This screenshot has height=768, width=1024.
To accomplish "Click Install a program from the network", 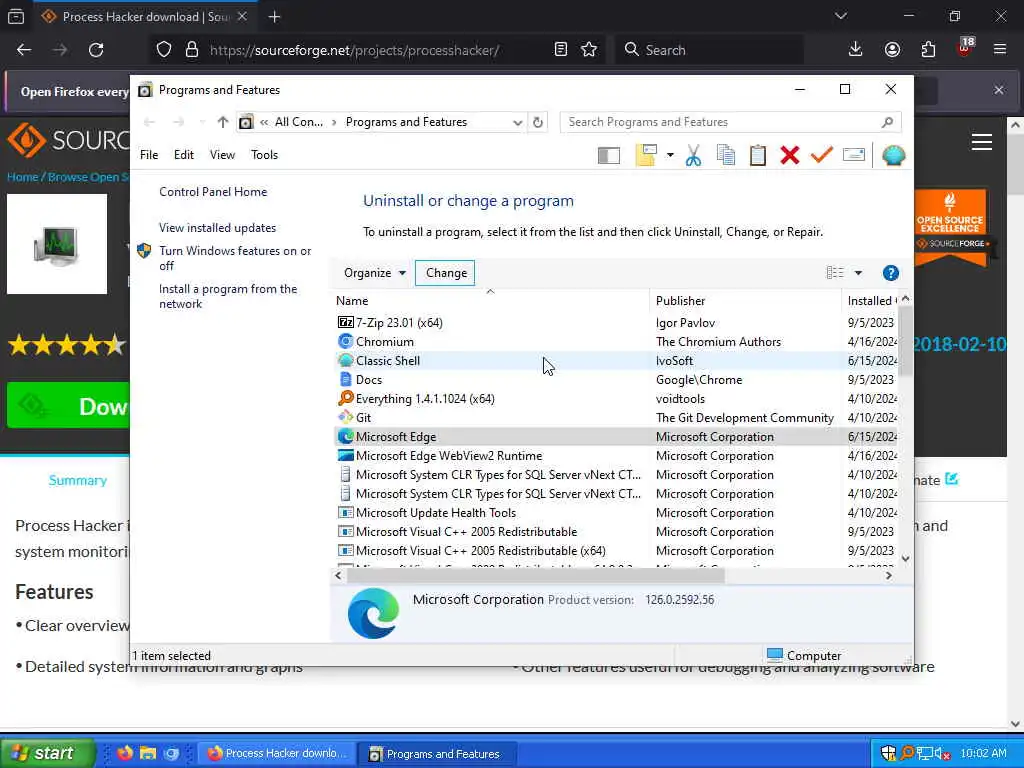I will (x=228, y=296).
